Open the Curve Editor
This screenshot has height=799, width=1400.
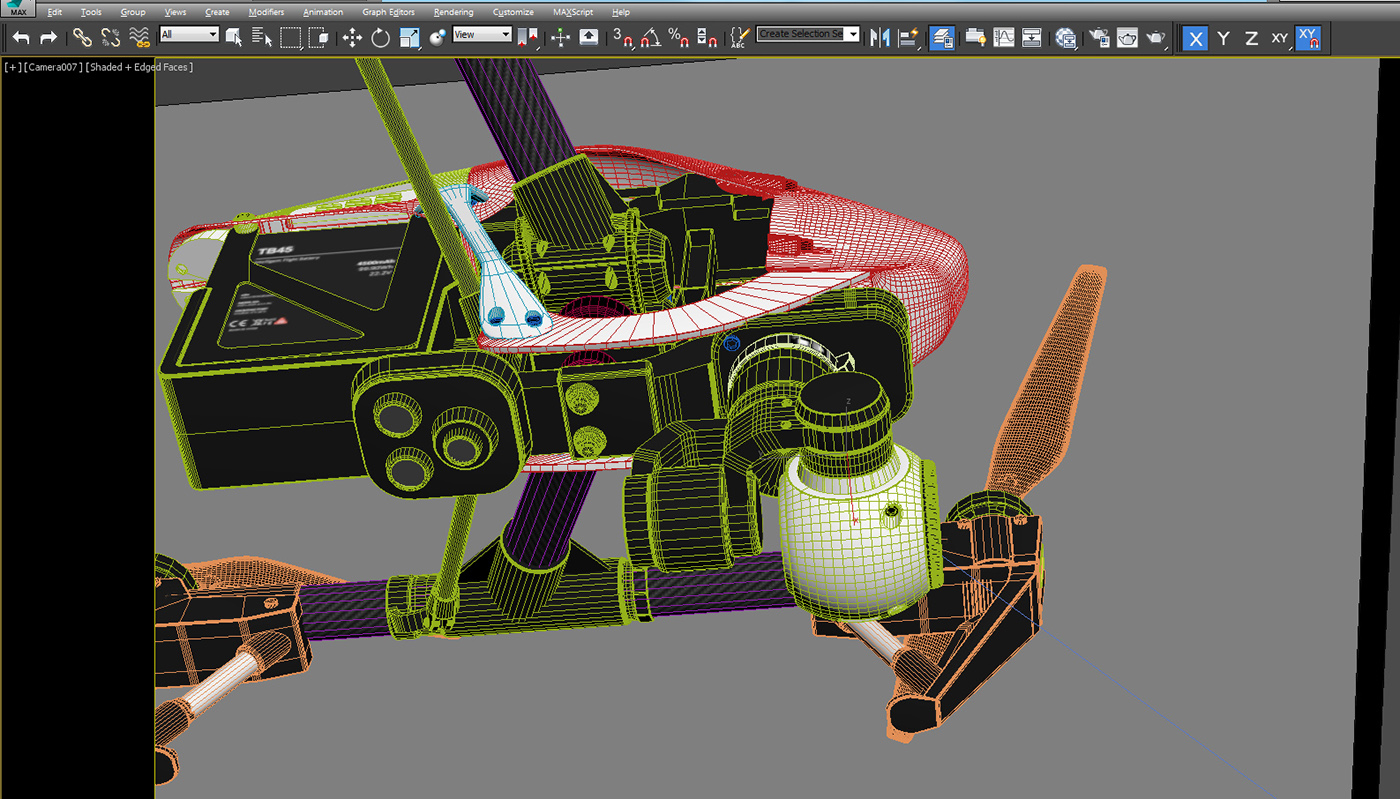click(1002, 37)
